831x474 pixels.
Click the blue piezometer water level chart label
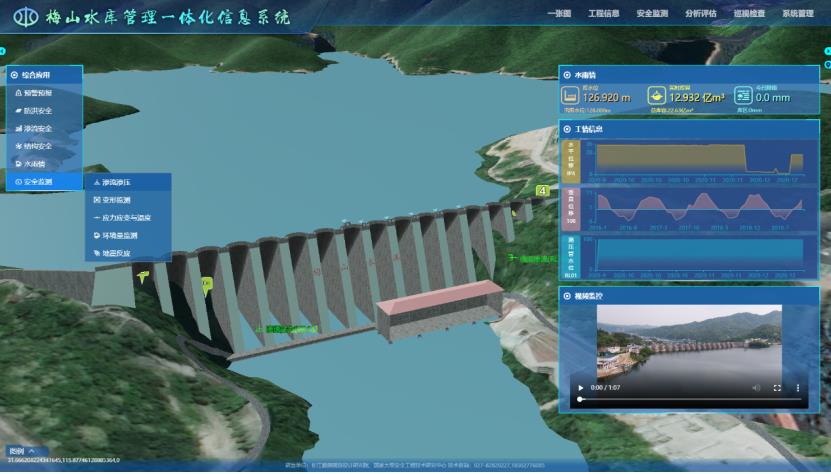point(571,257)
